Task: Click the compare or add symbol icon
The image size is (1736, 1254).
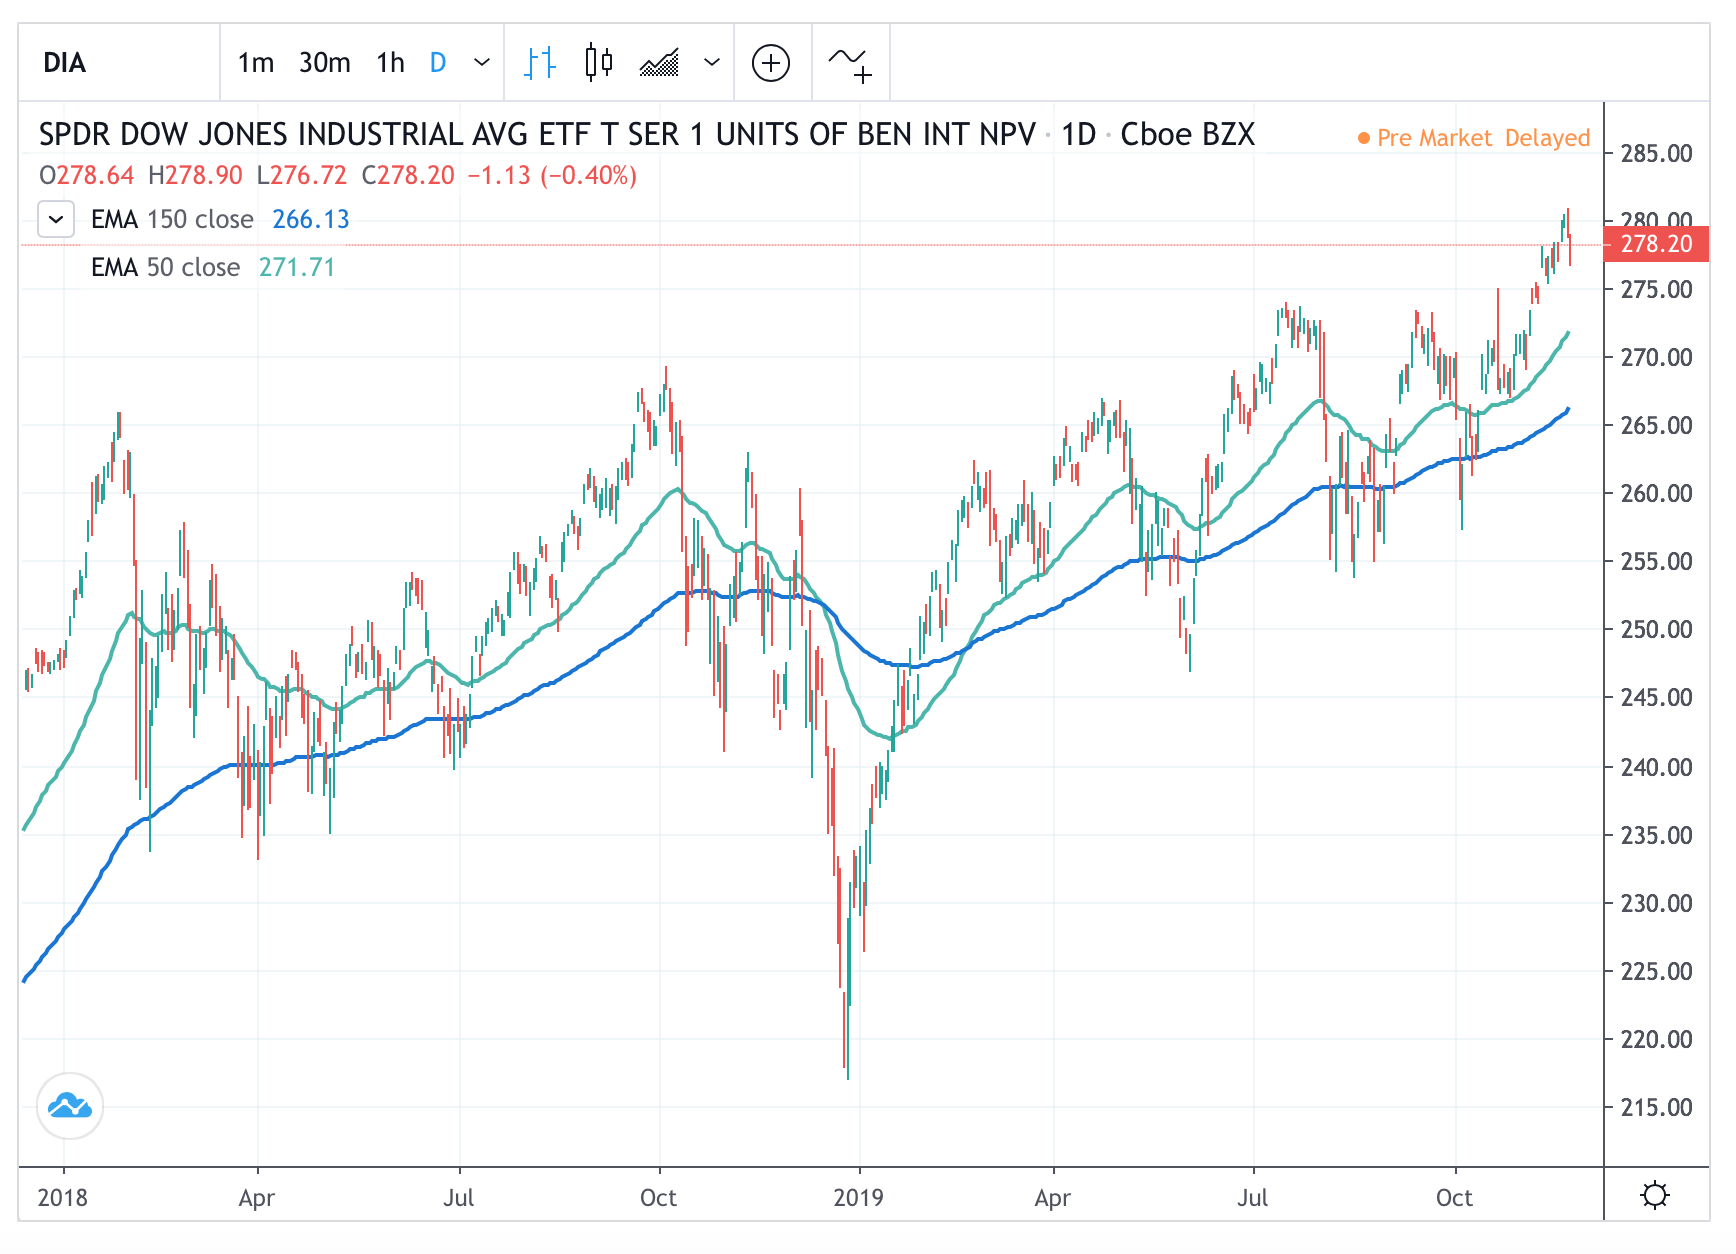Action: pos(771,63)
